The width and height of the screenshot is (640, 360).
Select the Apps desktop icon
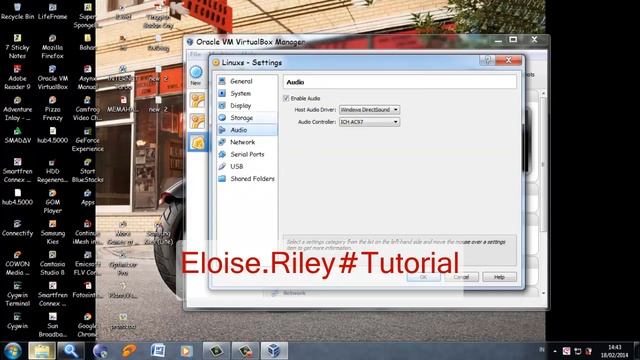coord(87,198)
